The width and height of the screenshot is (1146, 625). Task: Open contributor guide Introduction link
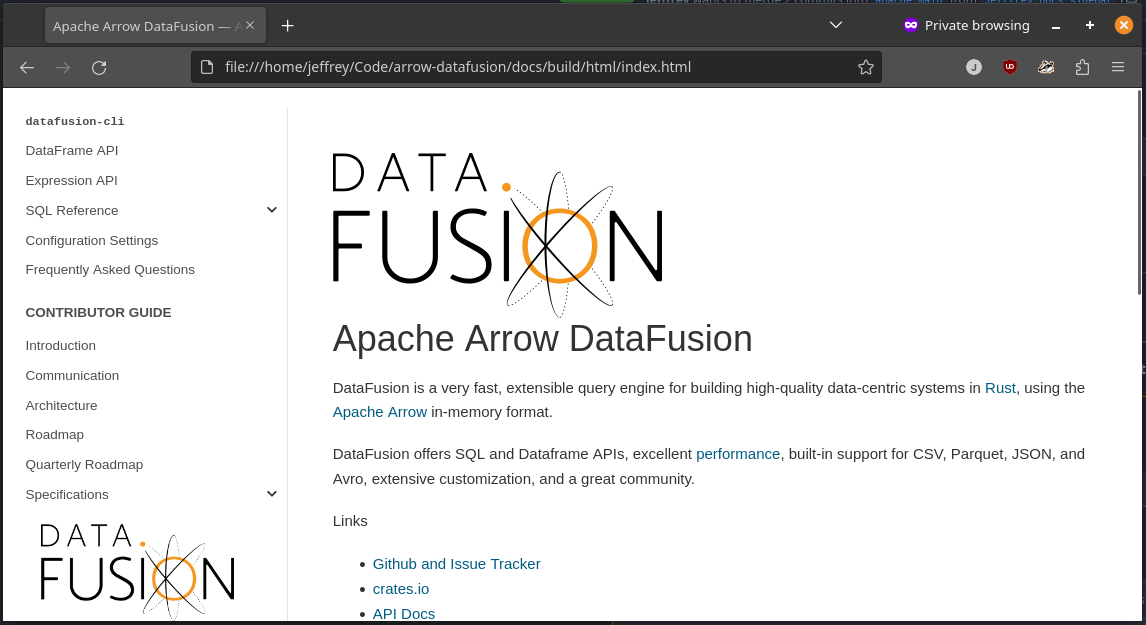coord(61,346)
